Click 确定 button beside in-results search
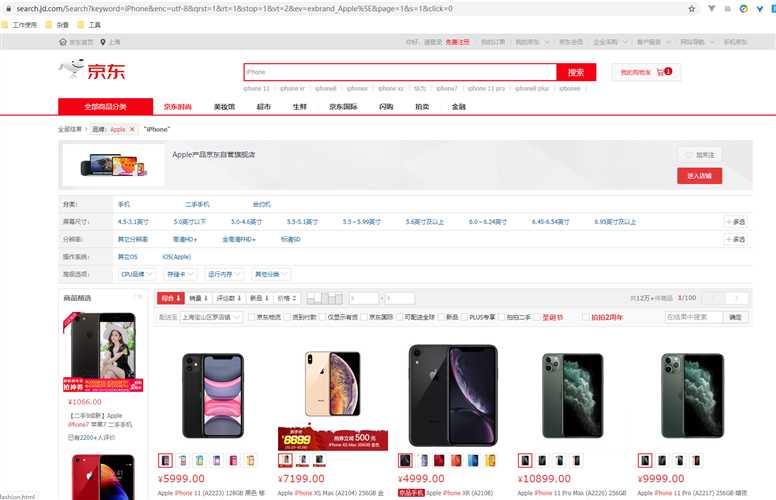This screenshot has width=776, height=500. tap(735, 317)
